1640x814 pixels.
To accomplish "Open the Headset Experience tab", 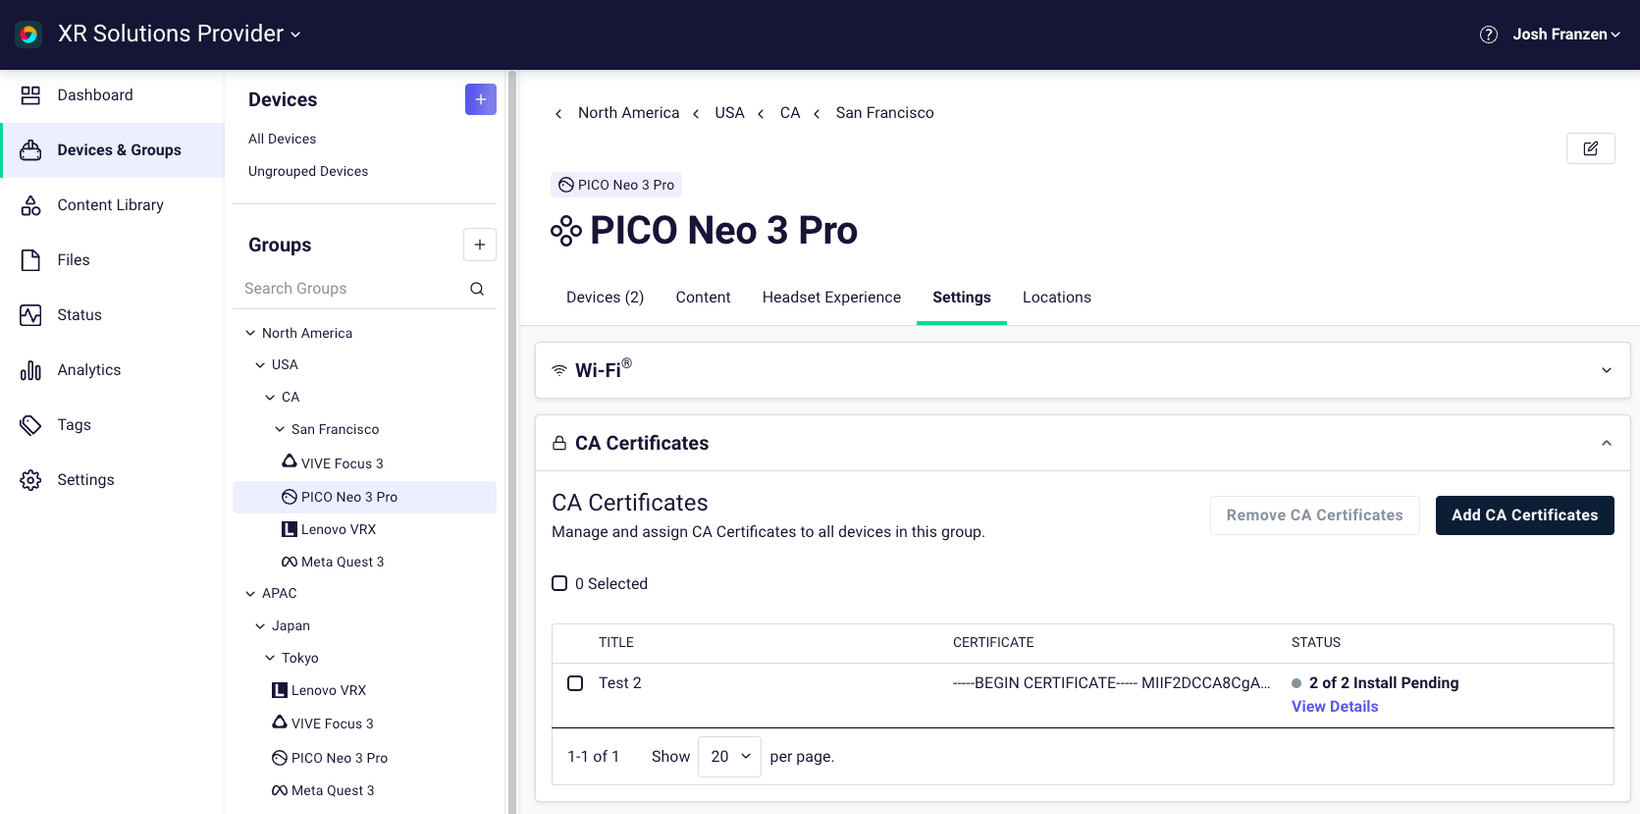I will point(831,297).
